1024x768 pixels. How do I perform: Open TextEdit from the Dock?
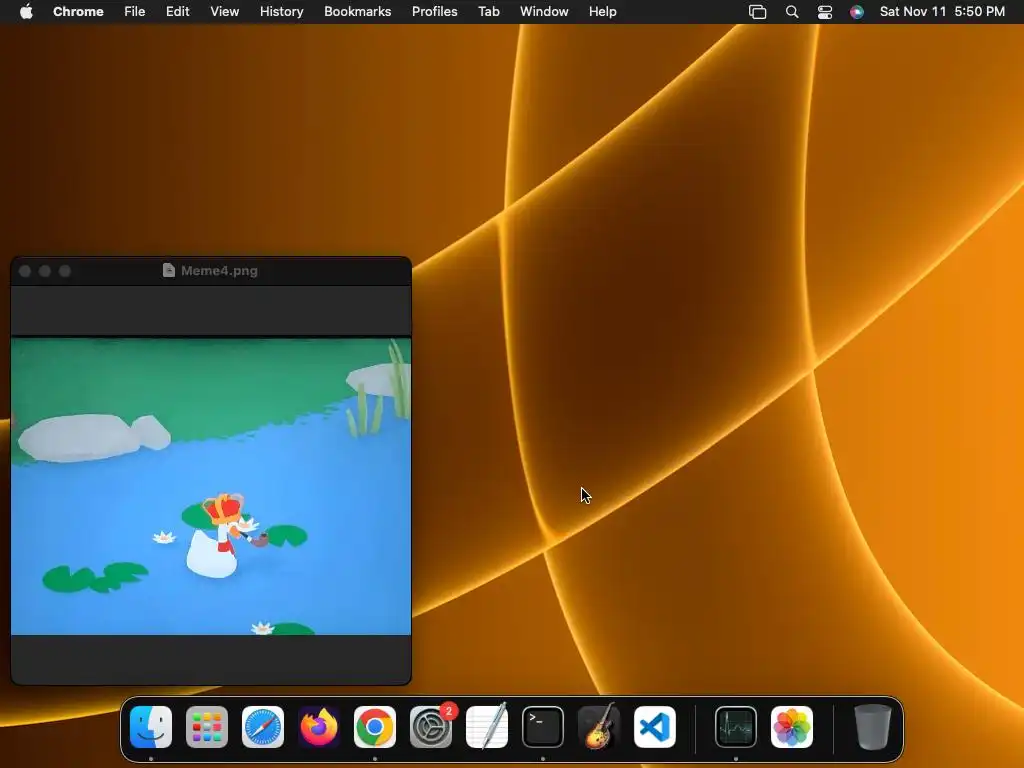coord(487,727)
